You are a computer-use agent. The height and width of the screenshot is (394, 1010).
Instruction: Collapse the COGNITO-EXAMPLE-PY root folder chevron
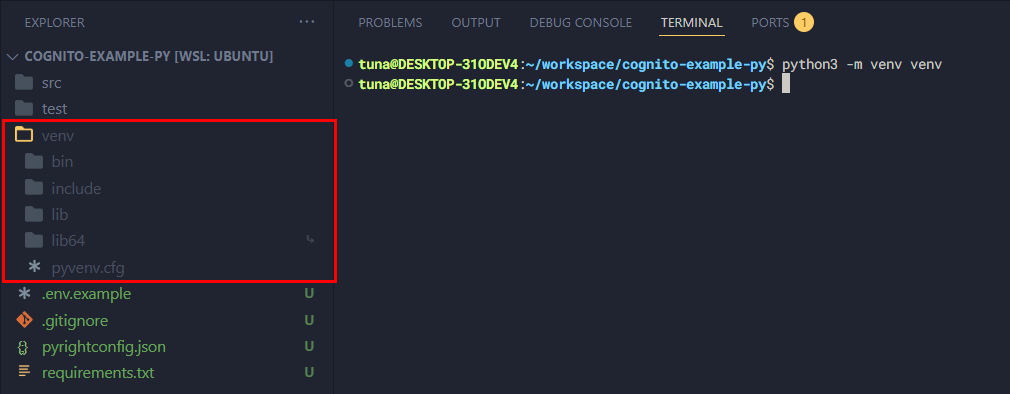point(12,57)
